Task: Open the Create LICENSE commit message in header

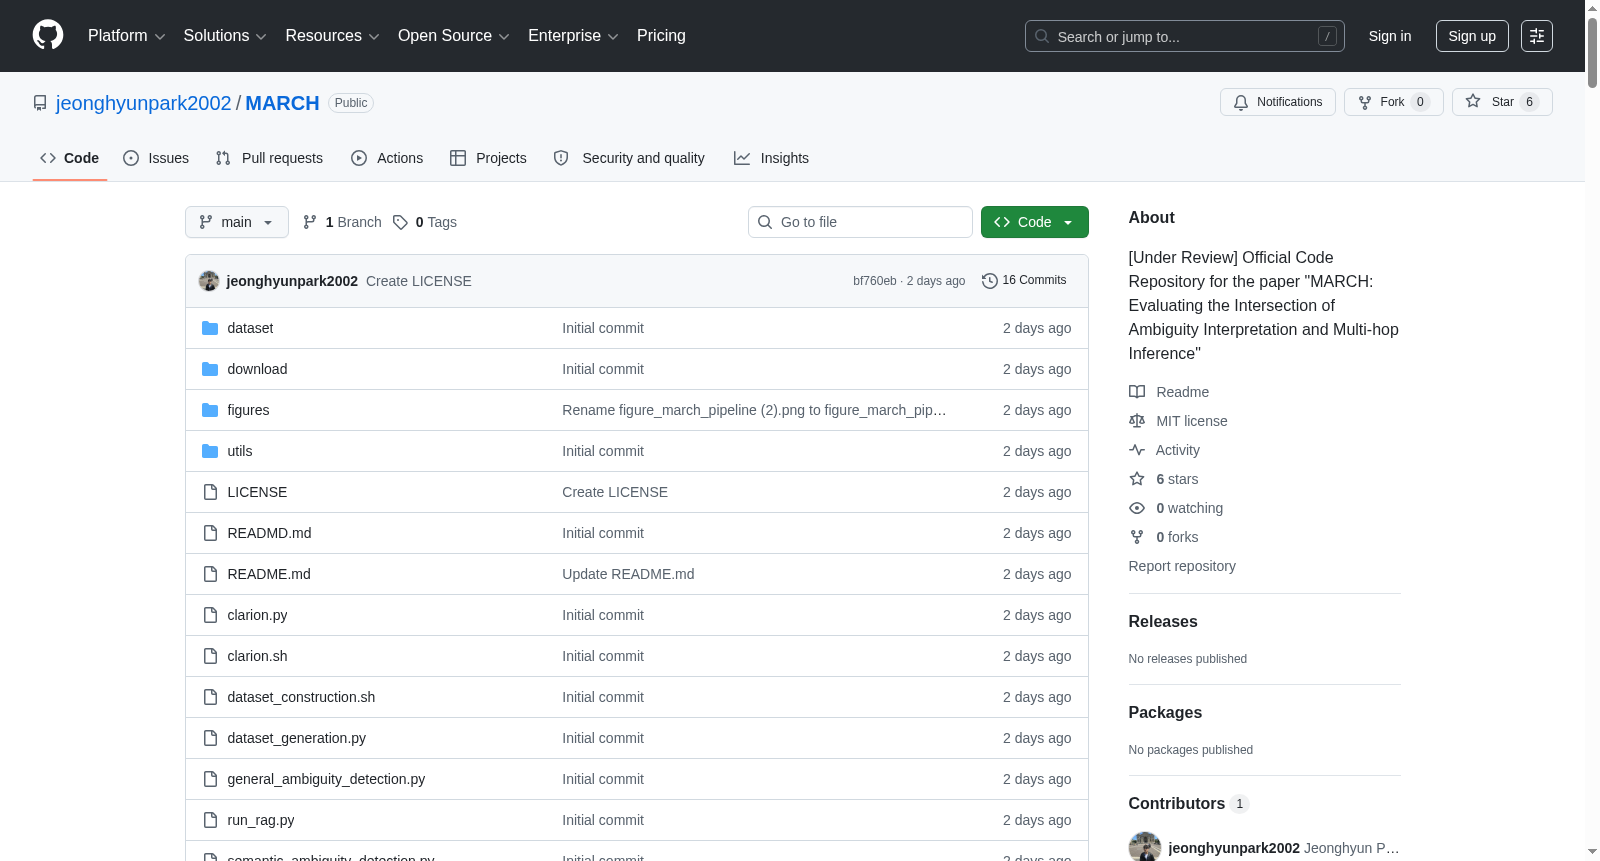Action: 419,281
